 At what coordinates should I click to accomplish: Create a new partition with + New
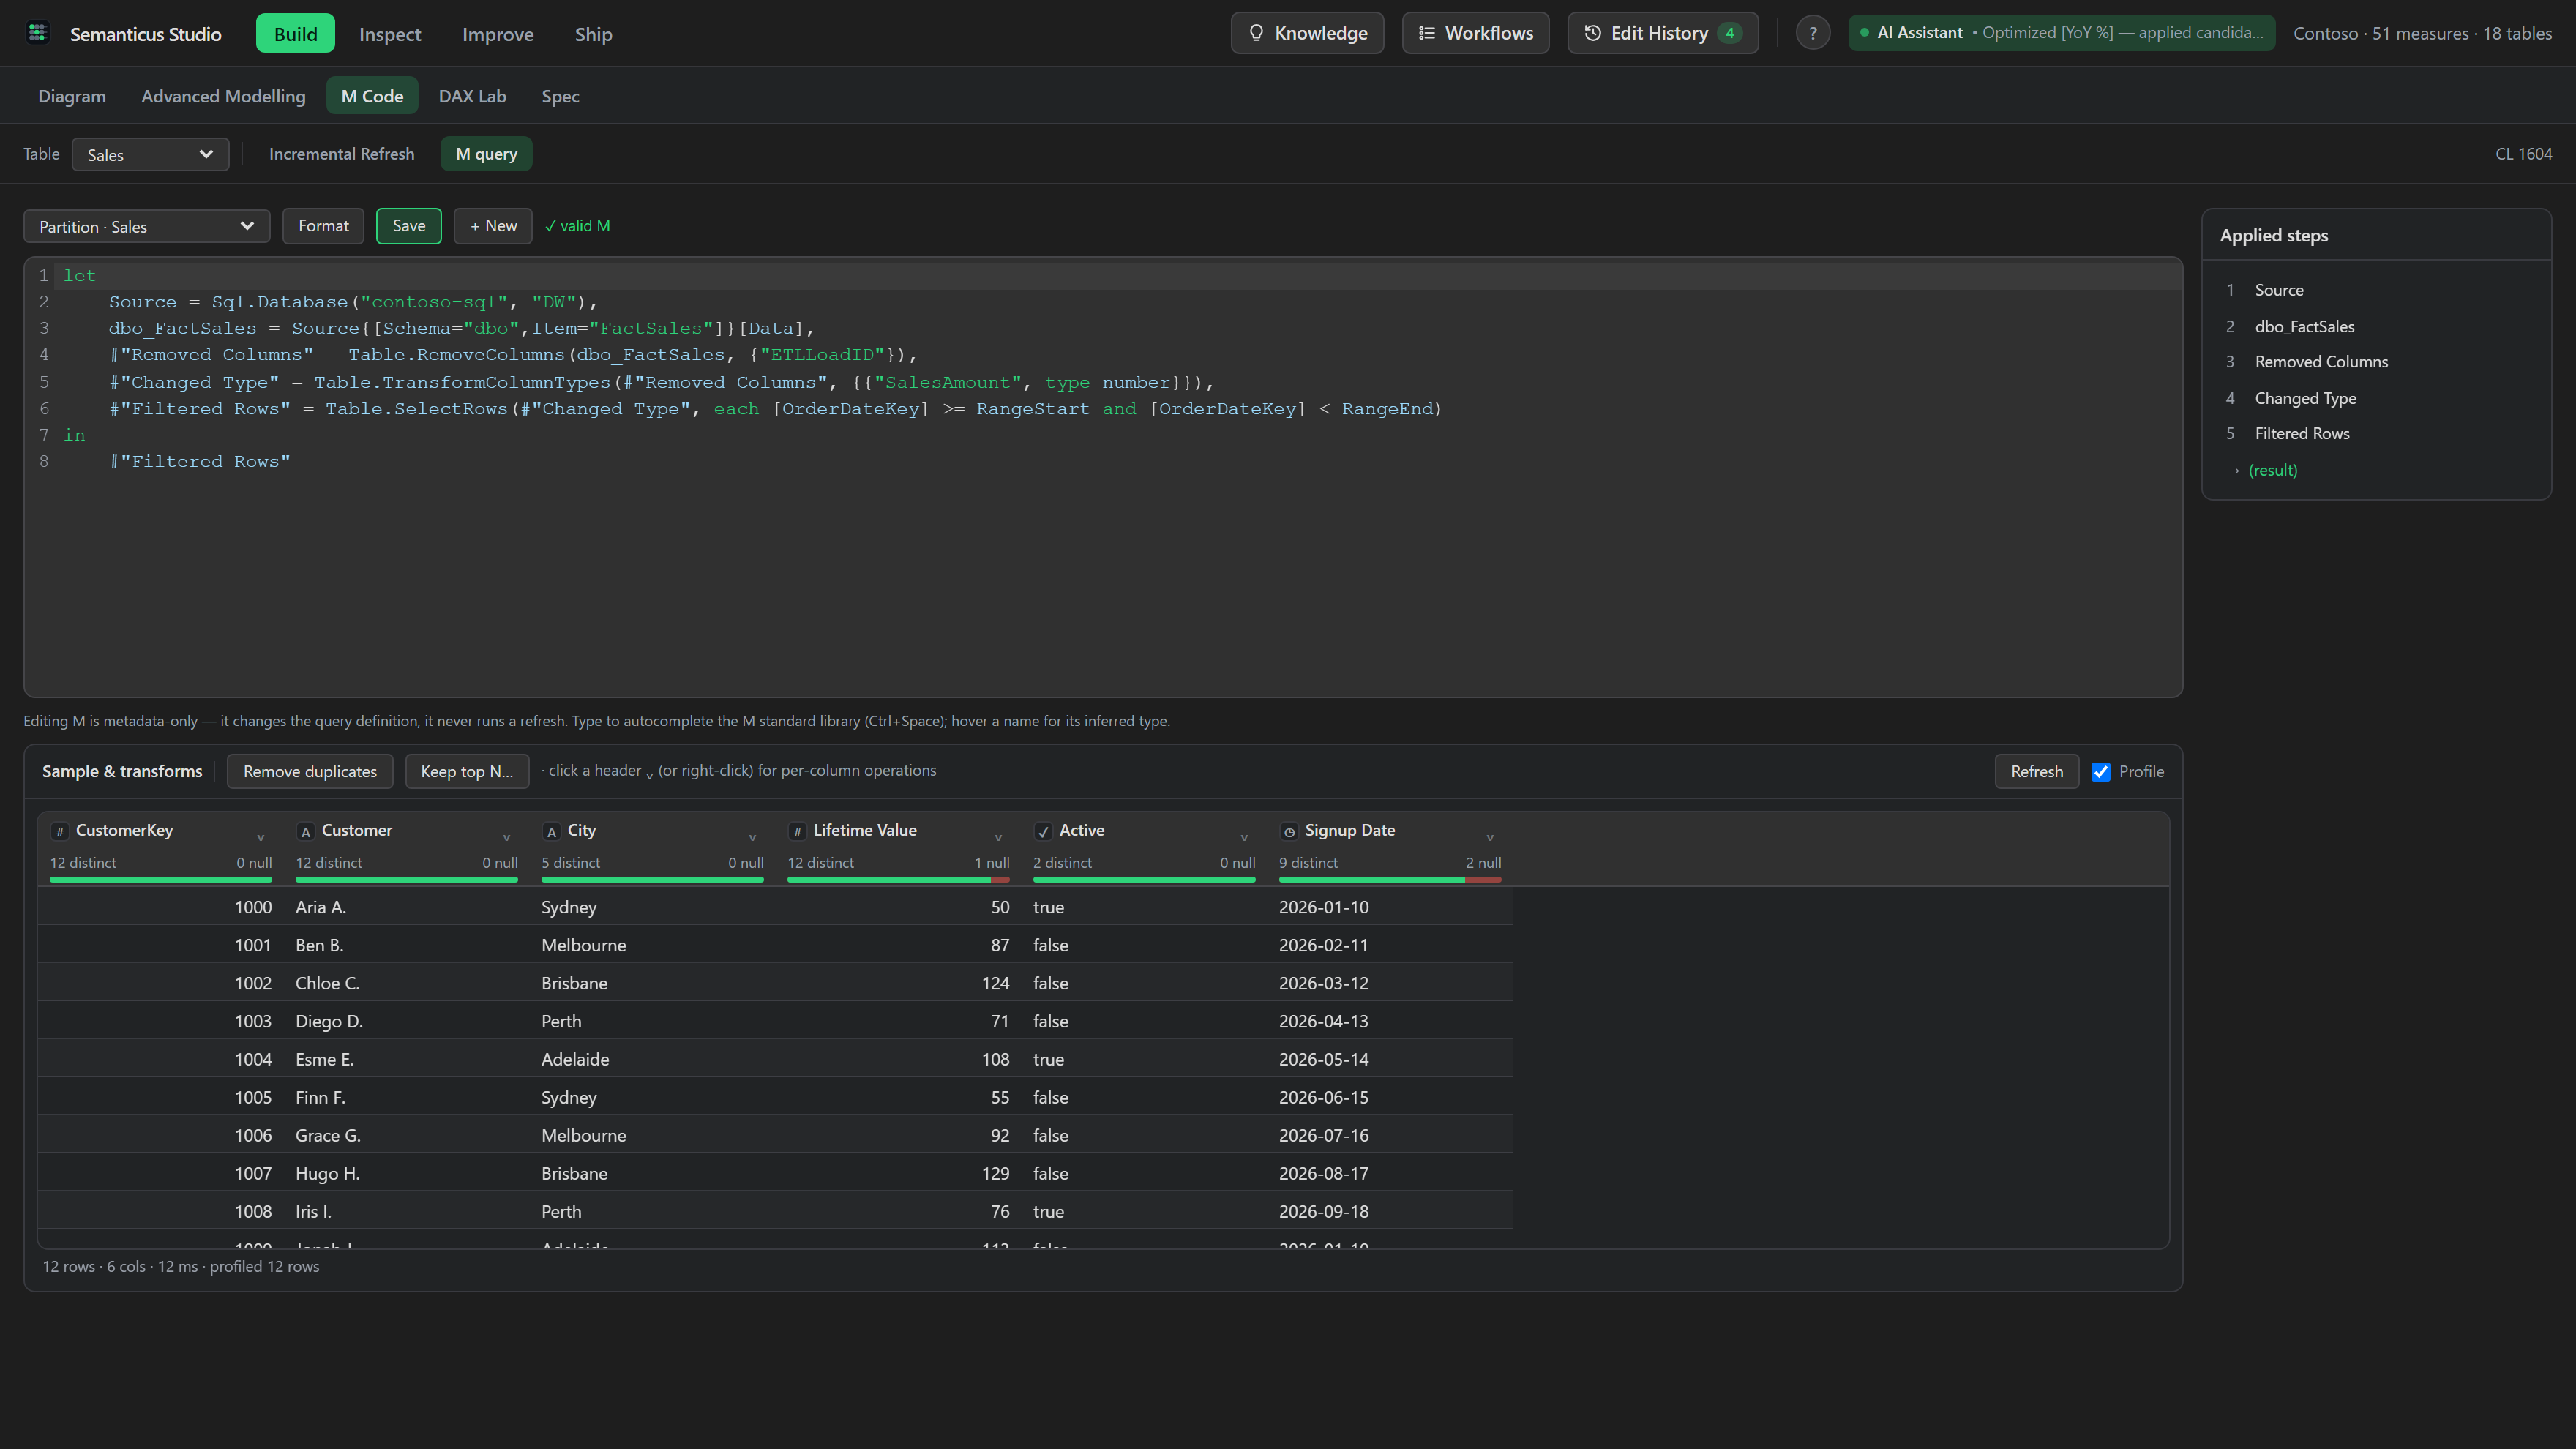click(493, 226)
